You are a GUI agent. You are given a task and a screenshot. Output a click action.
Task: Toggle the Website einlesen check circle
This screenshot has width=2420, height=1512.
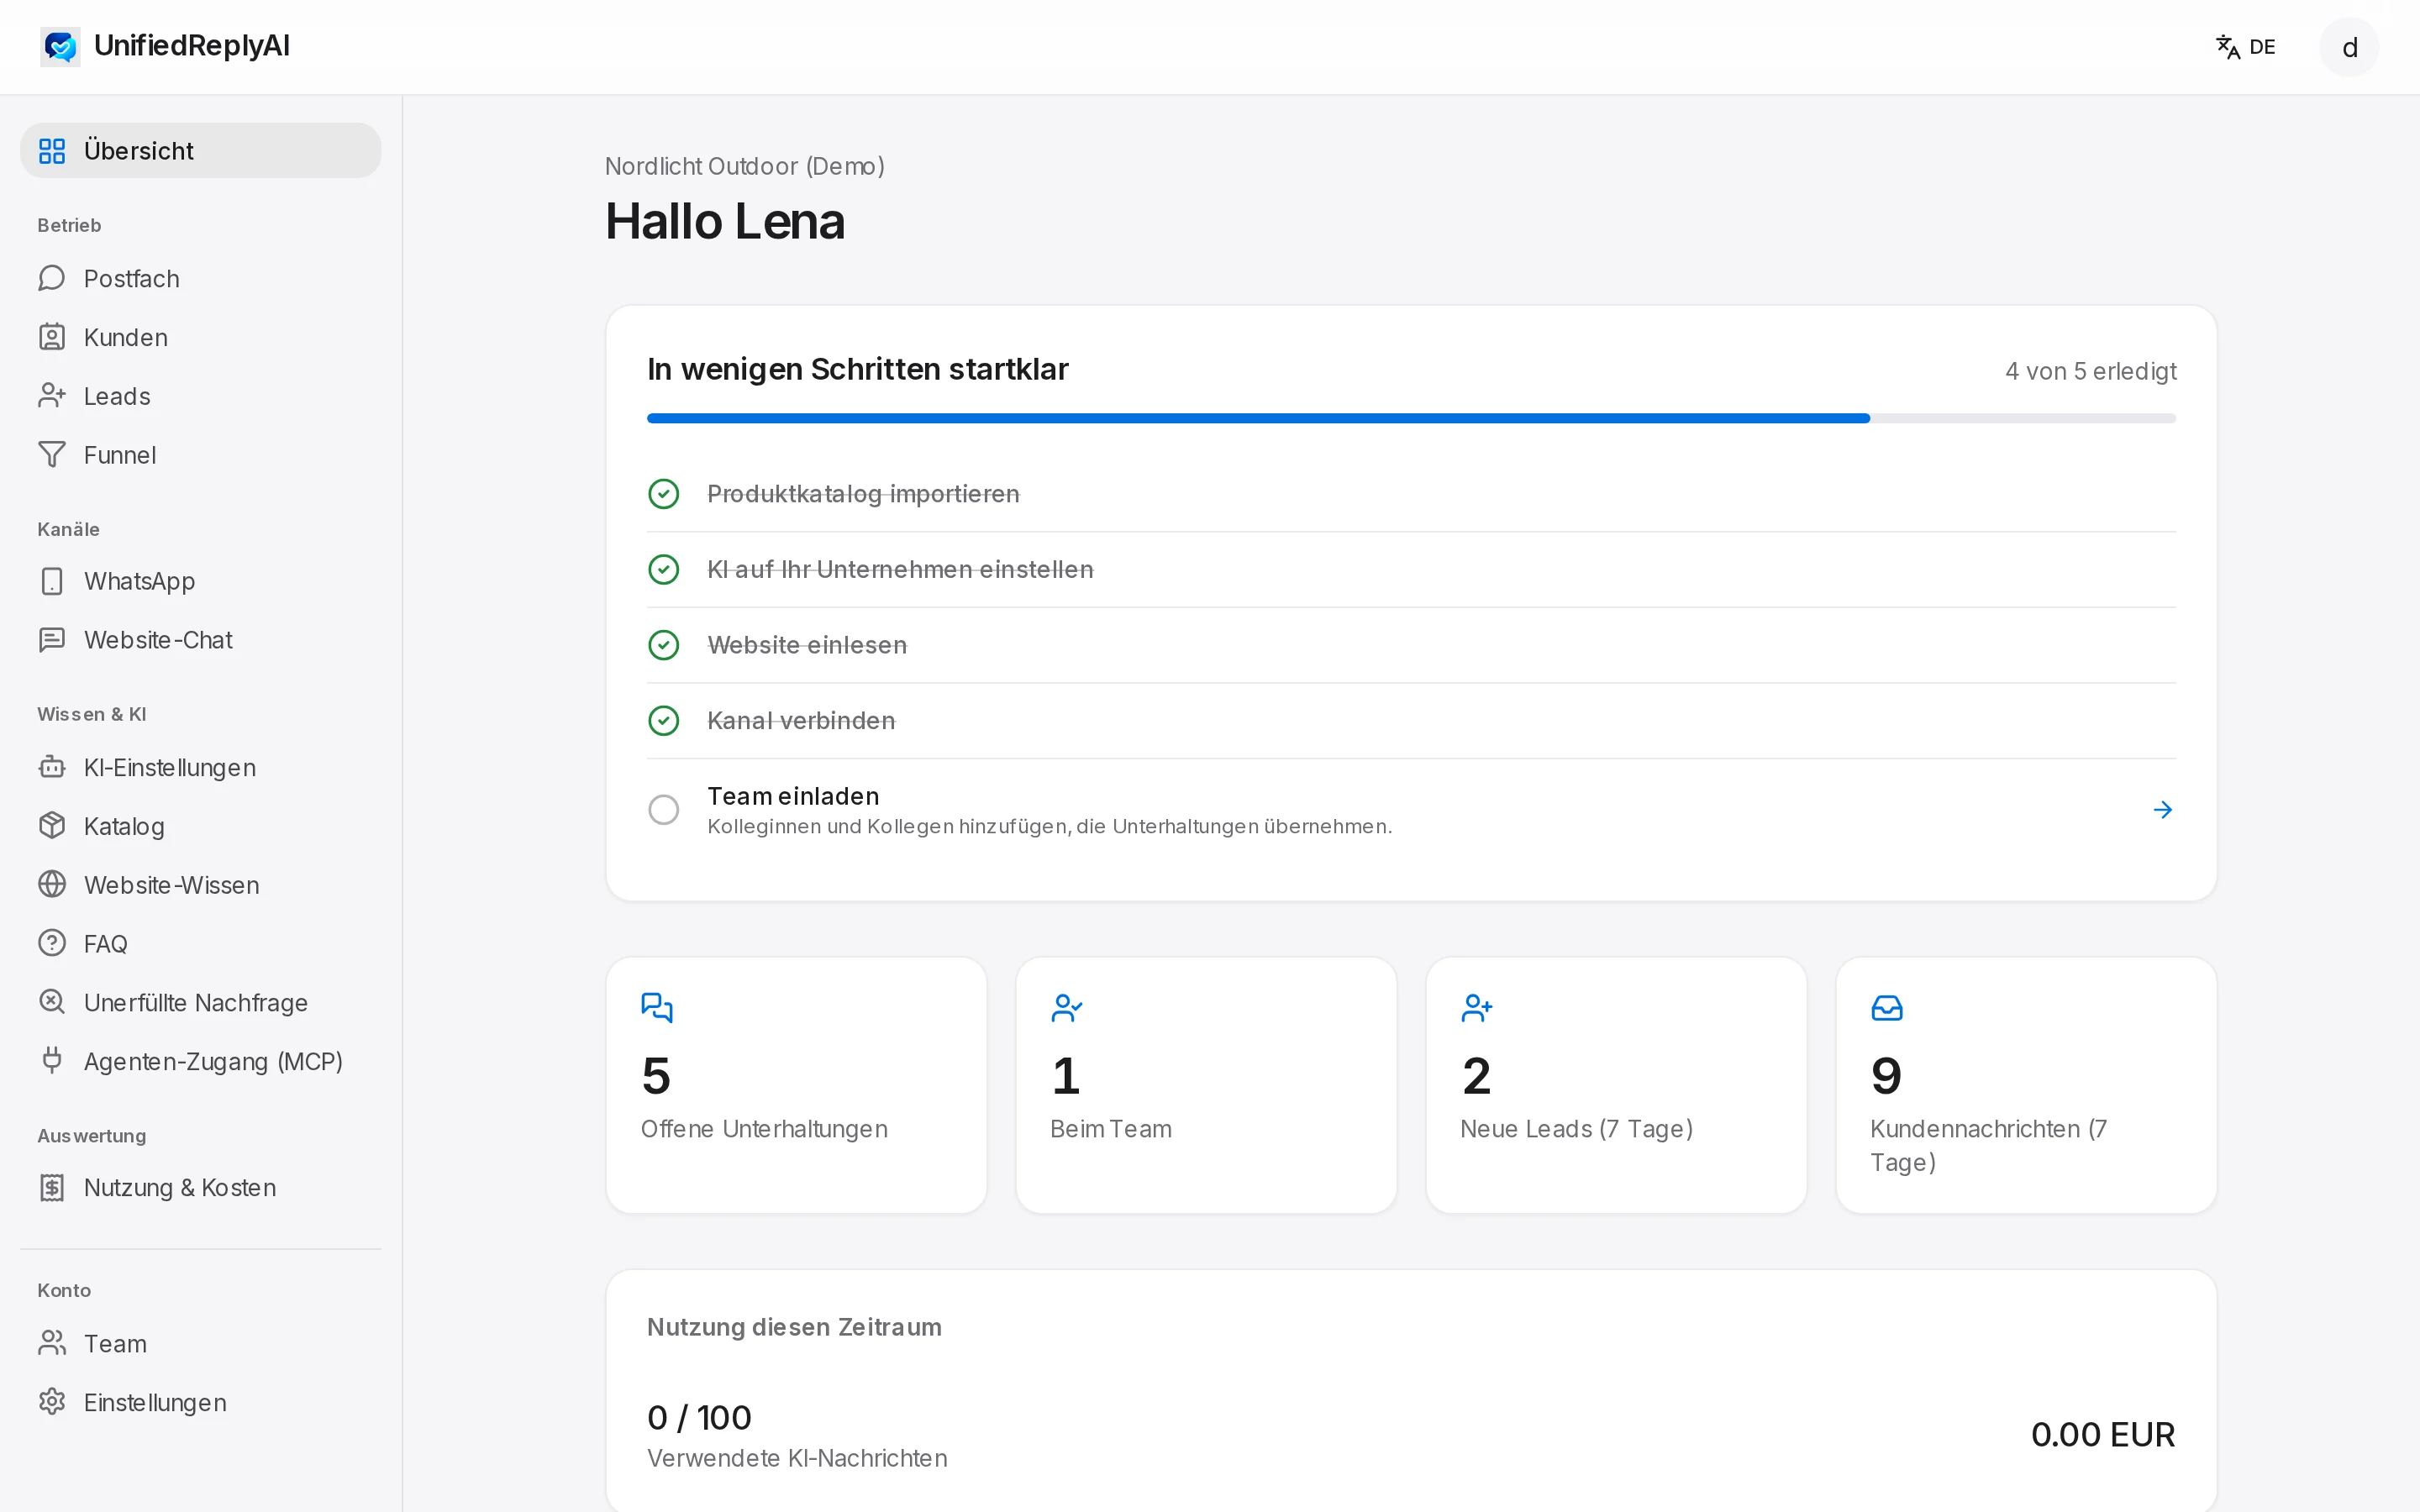(x=664, y=645)
